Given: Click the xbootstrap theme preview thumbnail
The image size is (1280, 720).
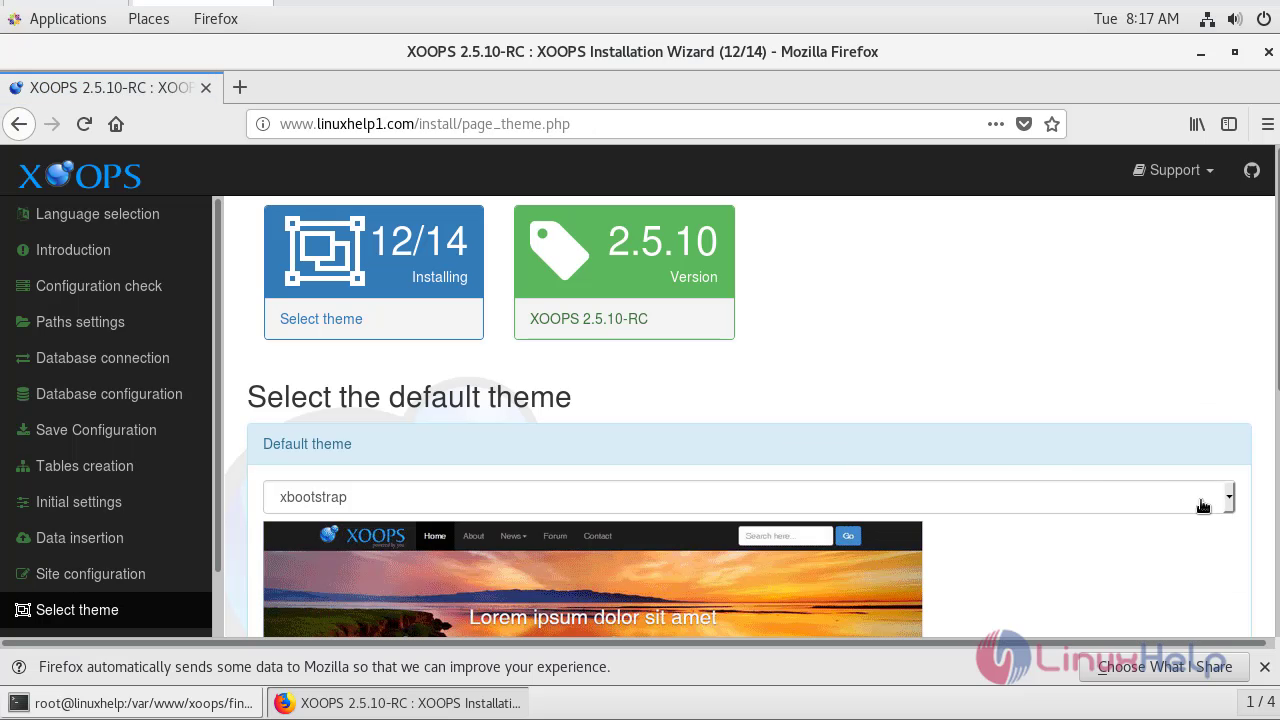Looking at the screenshot, I should click(593, 579).
